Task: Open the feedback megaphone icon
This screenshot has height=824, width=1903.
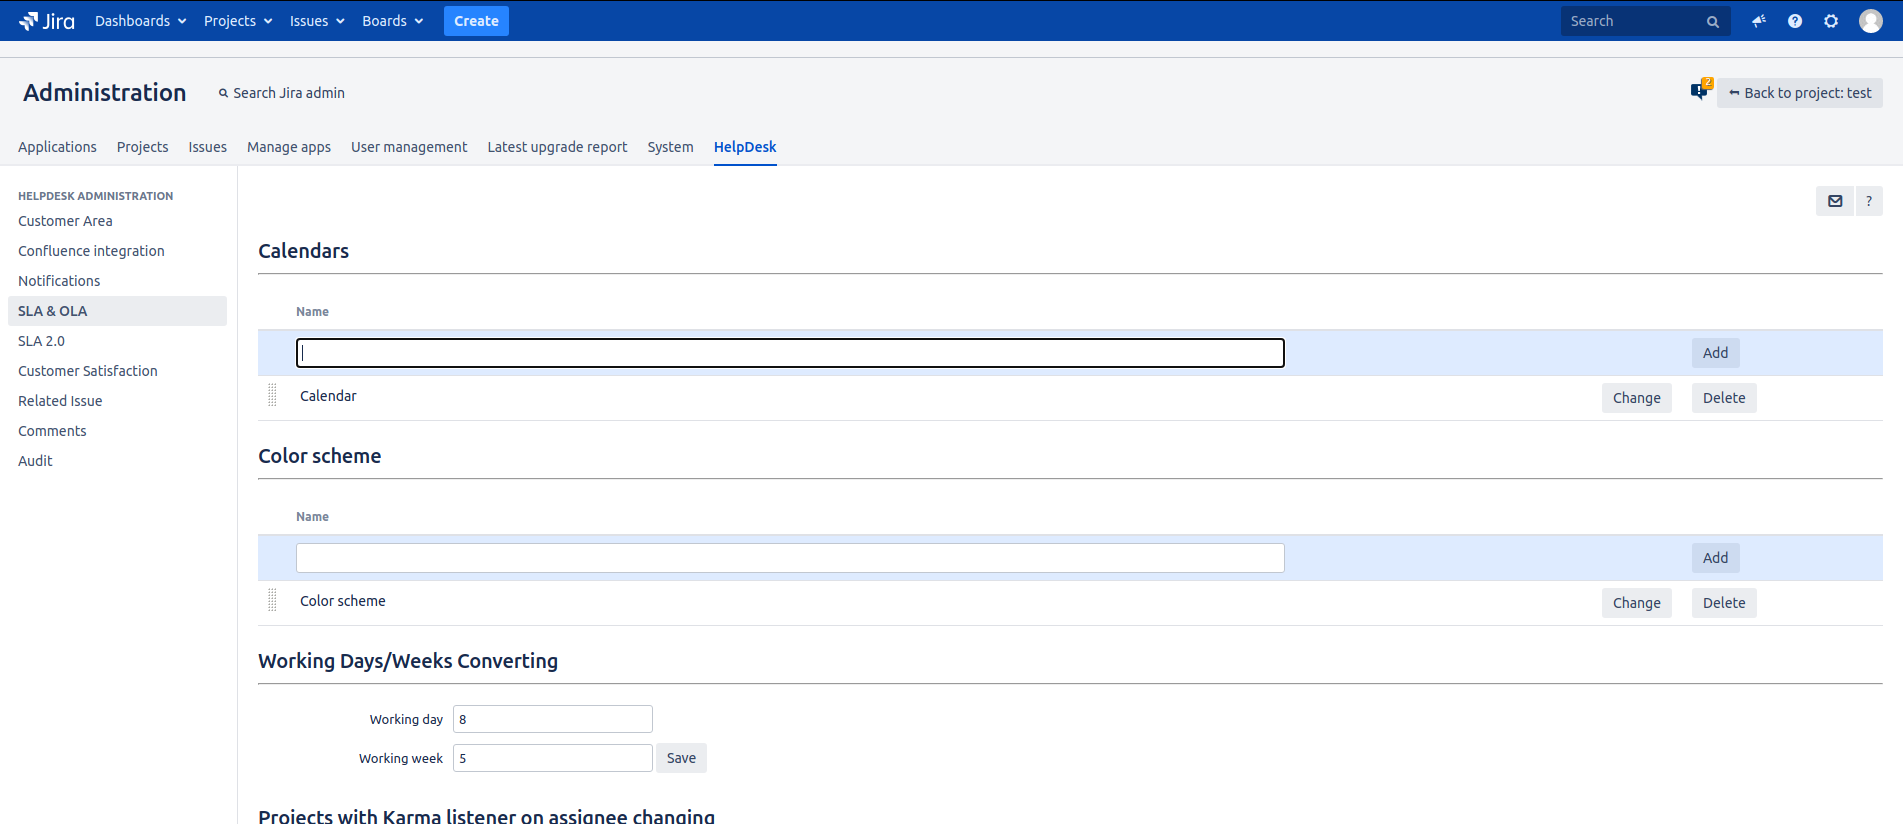Action: pos(1759,21)
